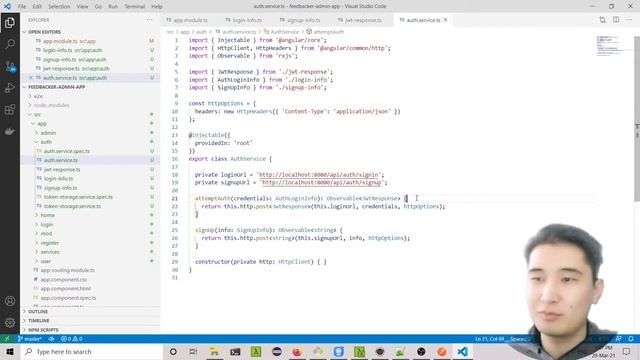640x360 pixels.
Task: Click the master branch in status bar
Action: coord(30,339)
